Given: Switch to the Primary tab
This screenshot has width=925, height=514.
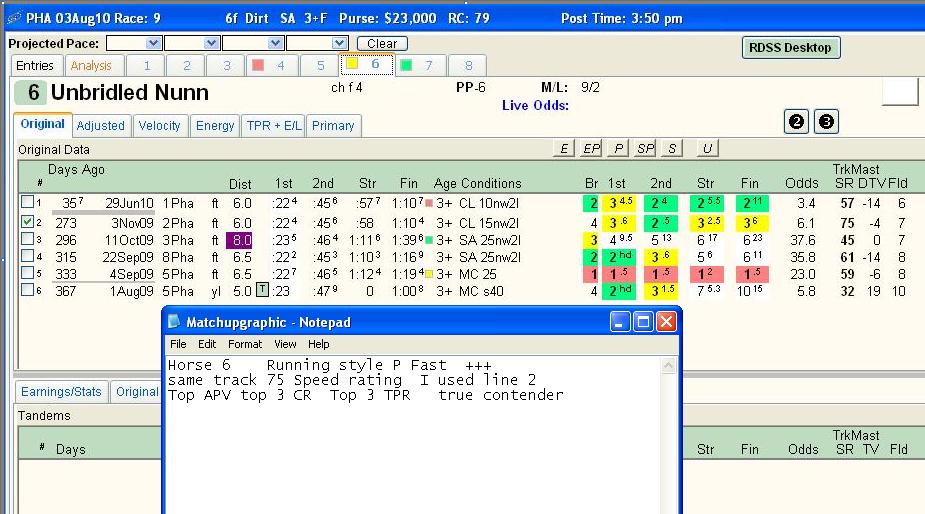Looking at the screenshot, I should tap(333, 126).
